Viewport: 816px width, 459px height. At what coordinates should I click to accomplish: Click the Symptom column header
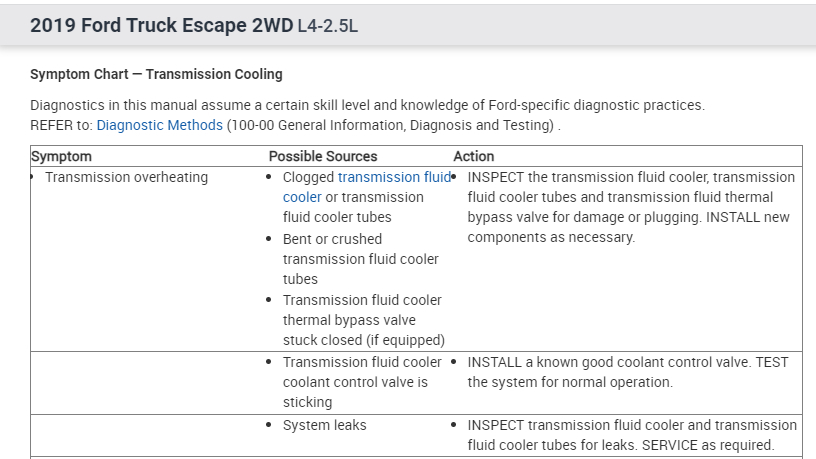pyautogui.click(x=62, y=156)
